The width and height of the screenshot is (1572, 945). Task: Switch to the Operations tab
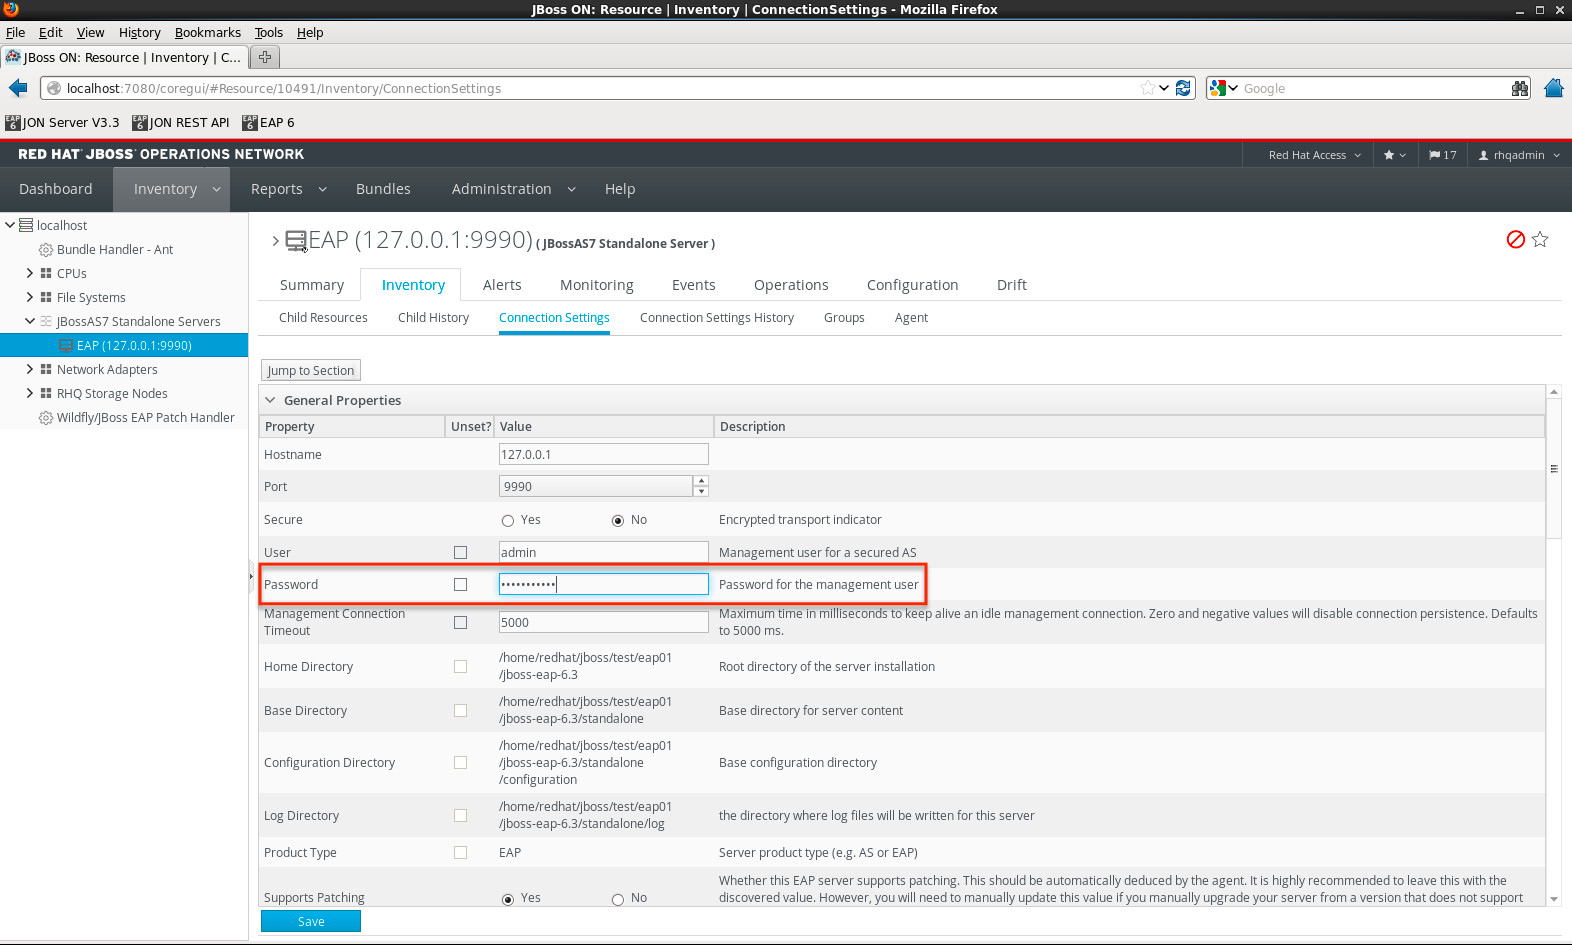pyautogui.click(x=791, y=285)
